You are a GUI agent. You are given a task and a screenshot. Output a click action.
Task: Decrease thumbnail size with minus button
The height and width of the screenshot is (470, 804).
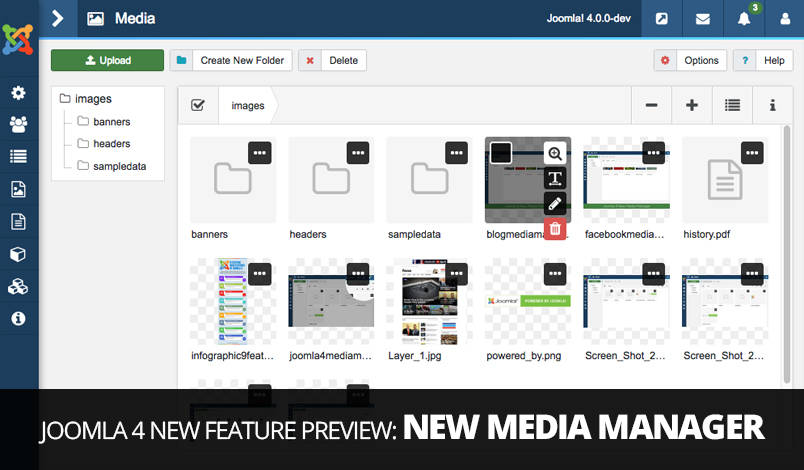tap(651, 105)
